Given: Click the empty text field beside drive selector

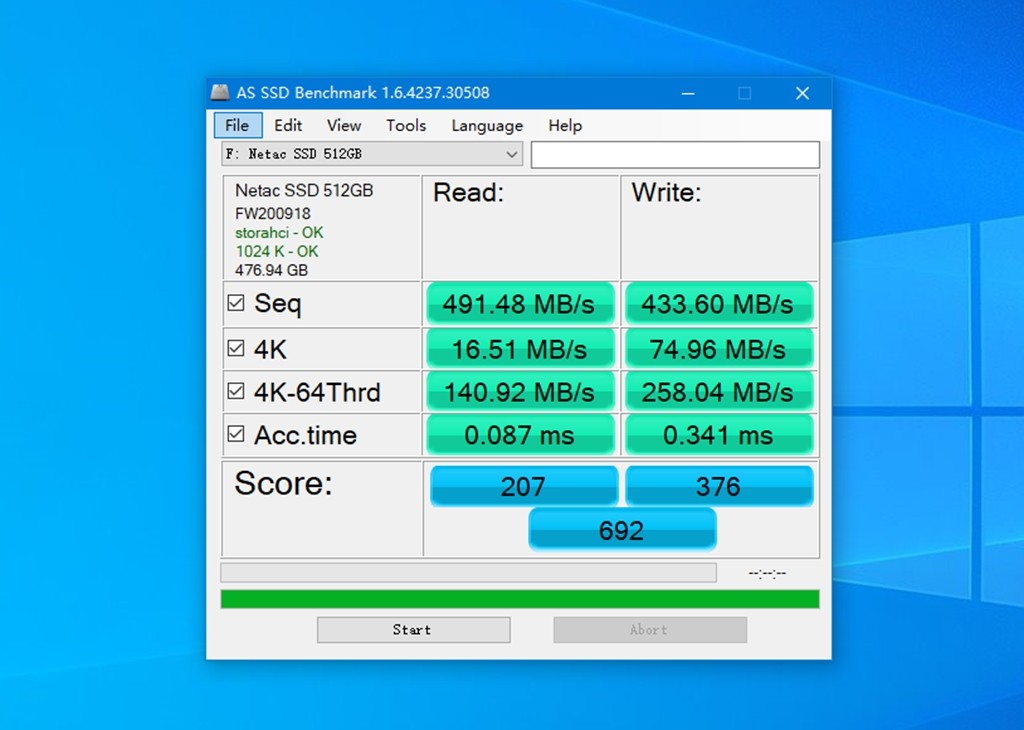Looking at the screenshot, I should click(x=675, y=154).
